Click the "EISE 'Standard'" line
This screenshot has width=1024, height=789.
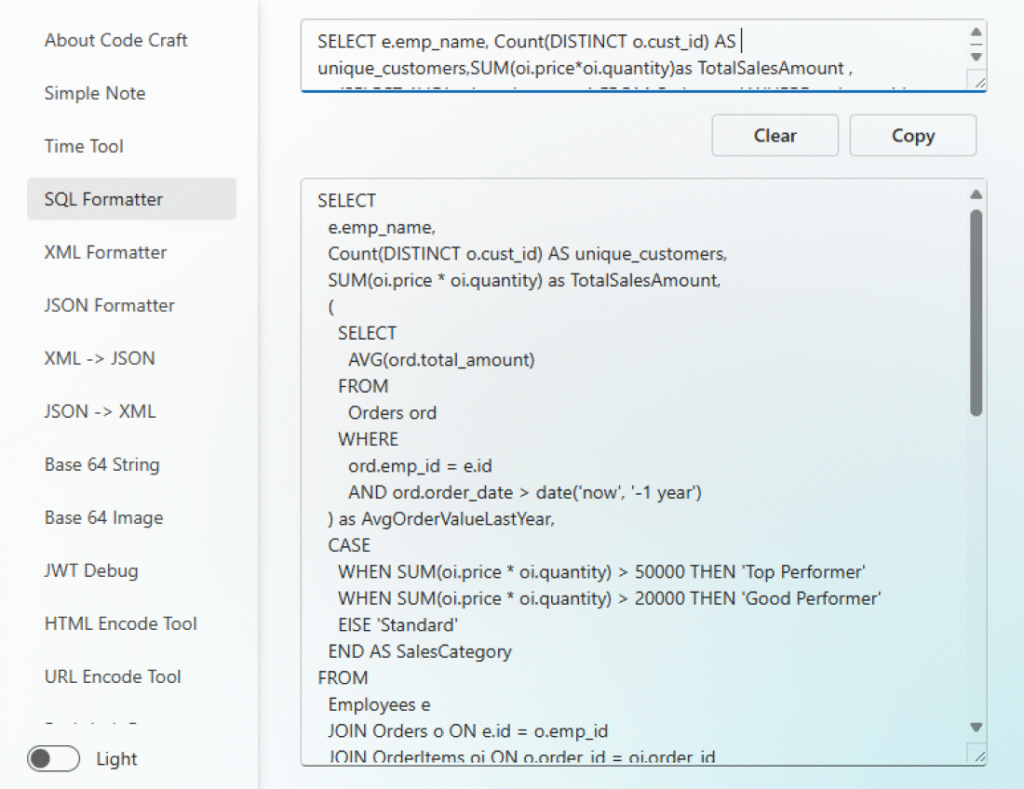tap(398, 625)
